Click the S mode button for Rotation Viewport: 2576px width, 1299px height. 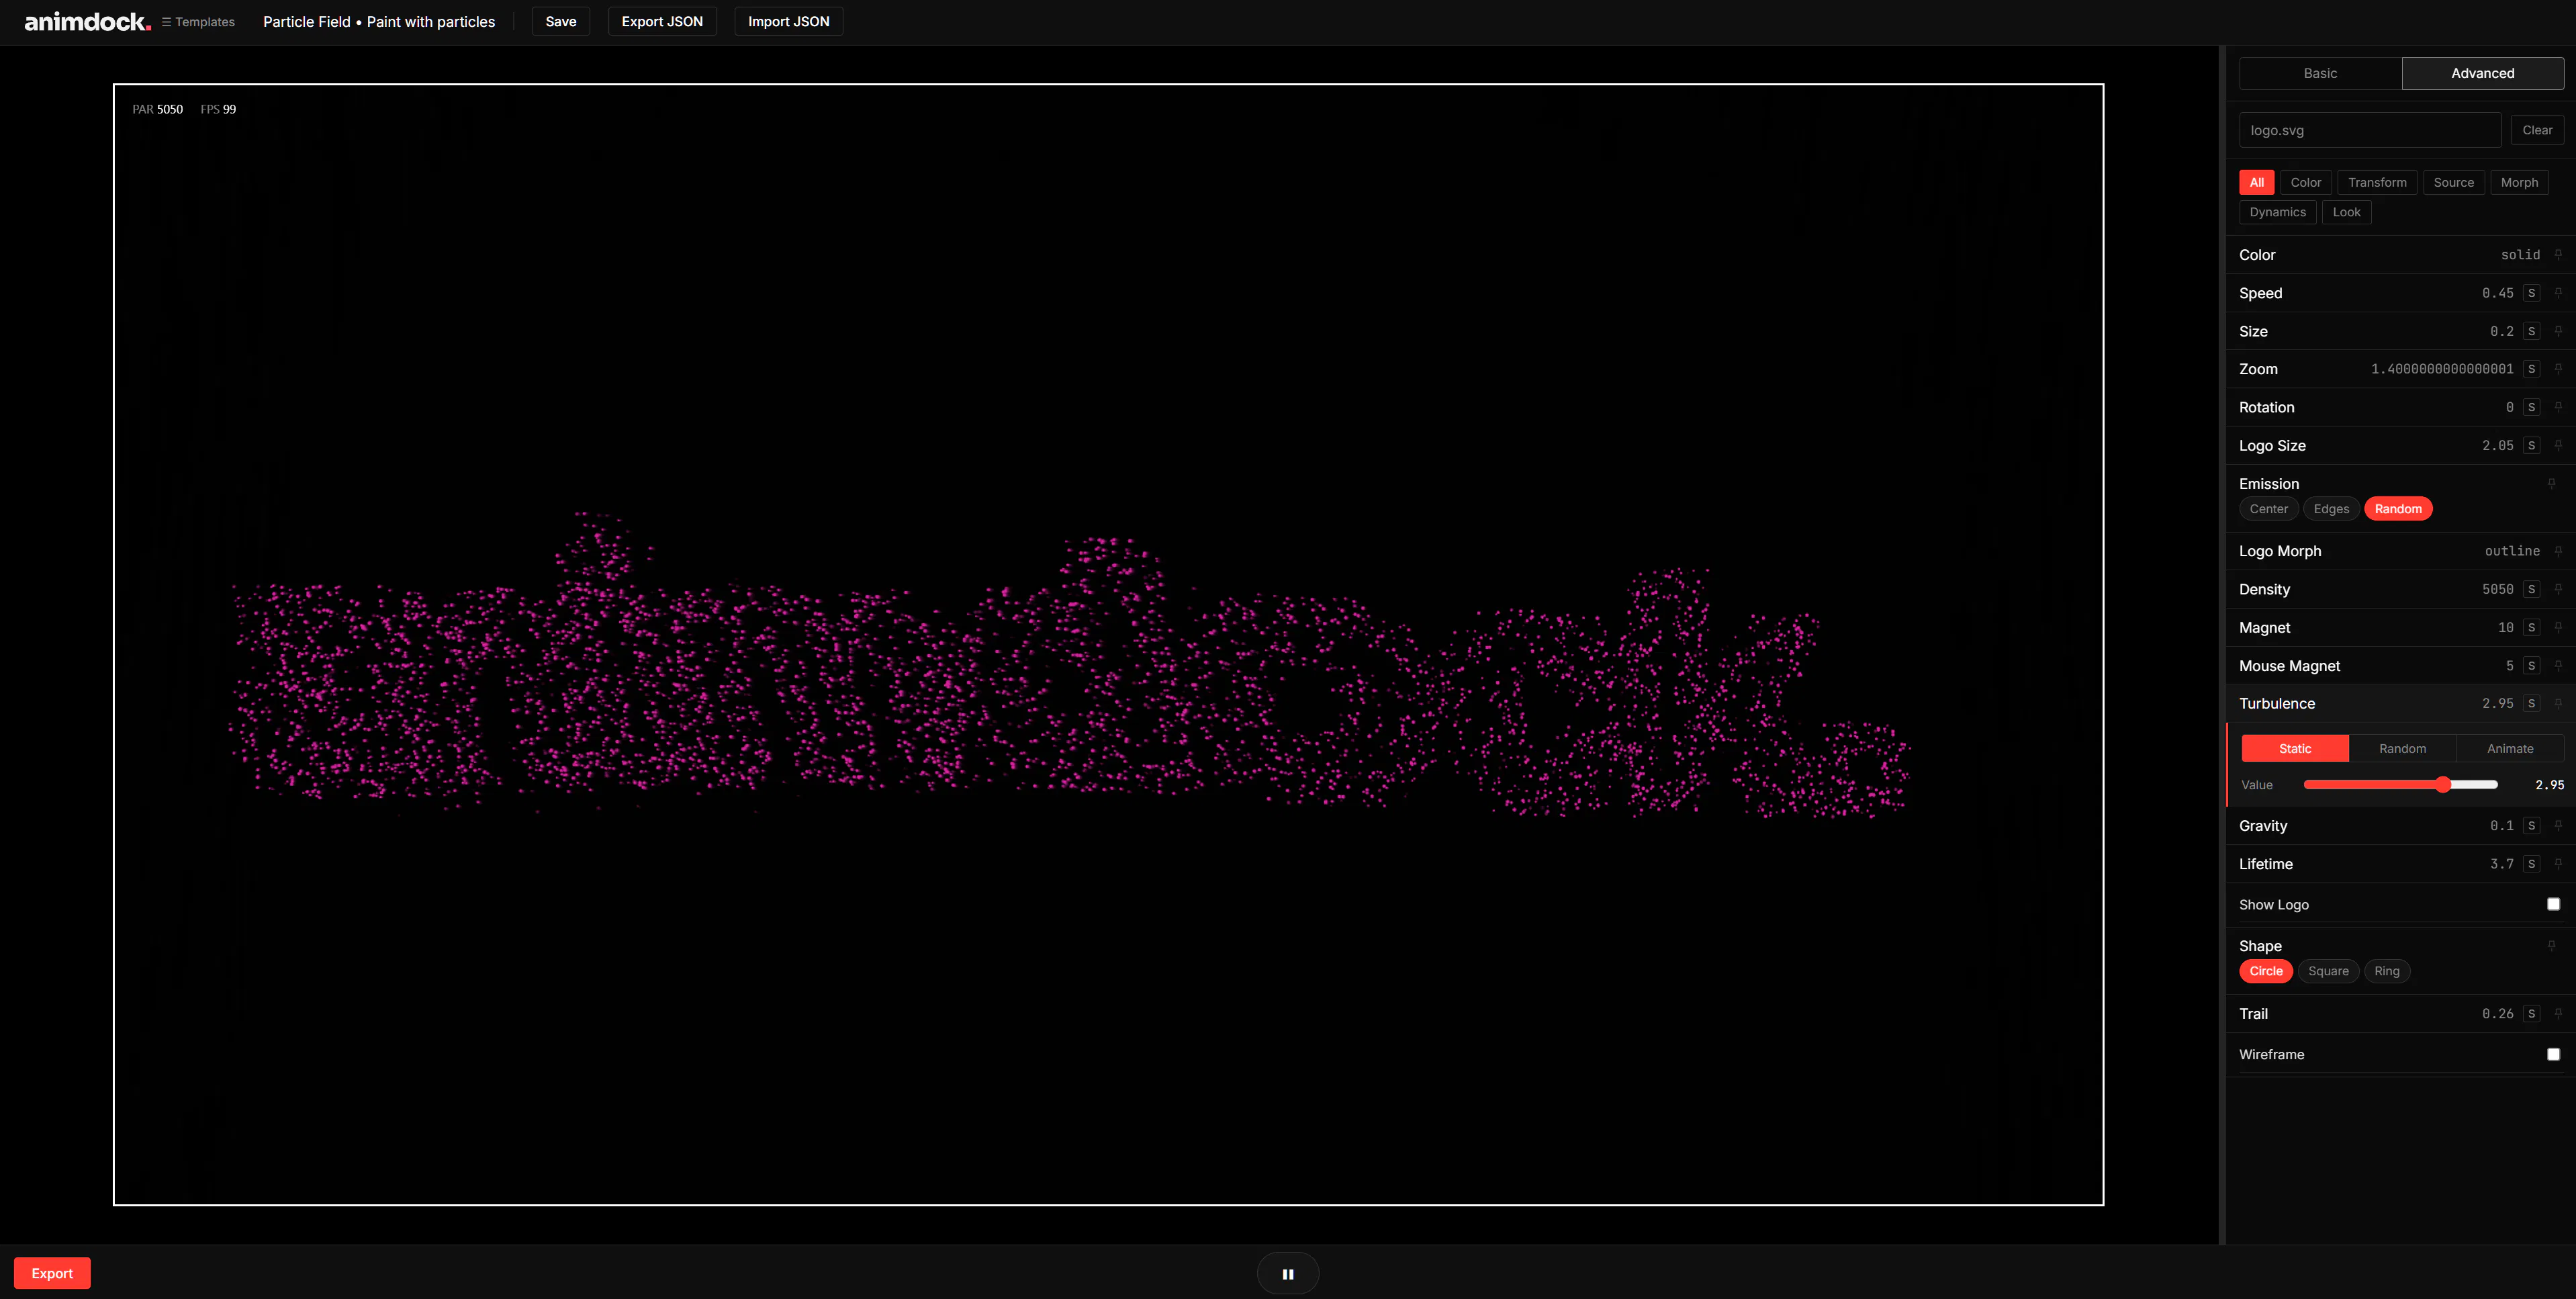[x=2531, y=407]
